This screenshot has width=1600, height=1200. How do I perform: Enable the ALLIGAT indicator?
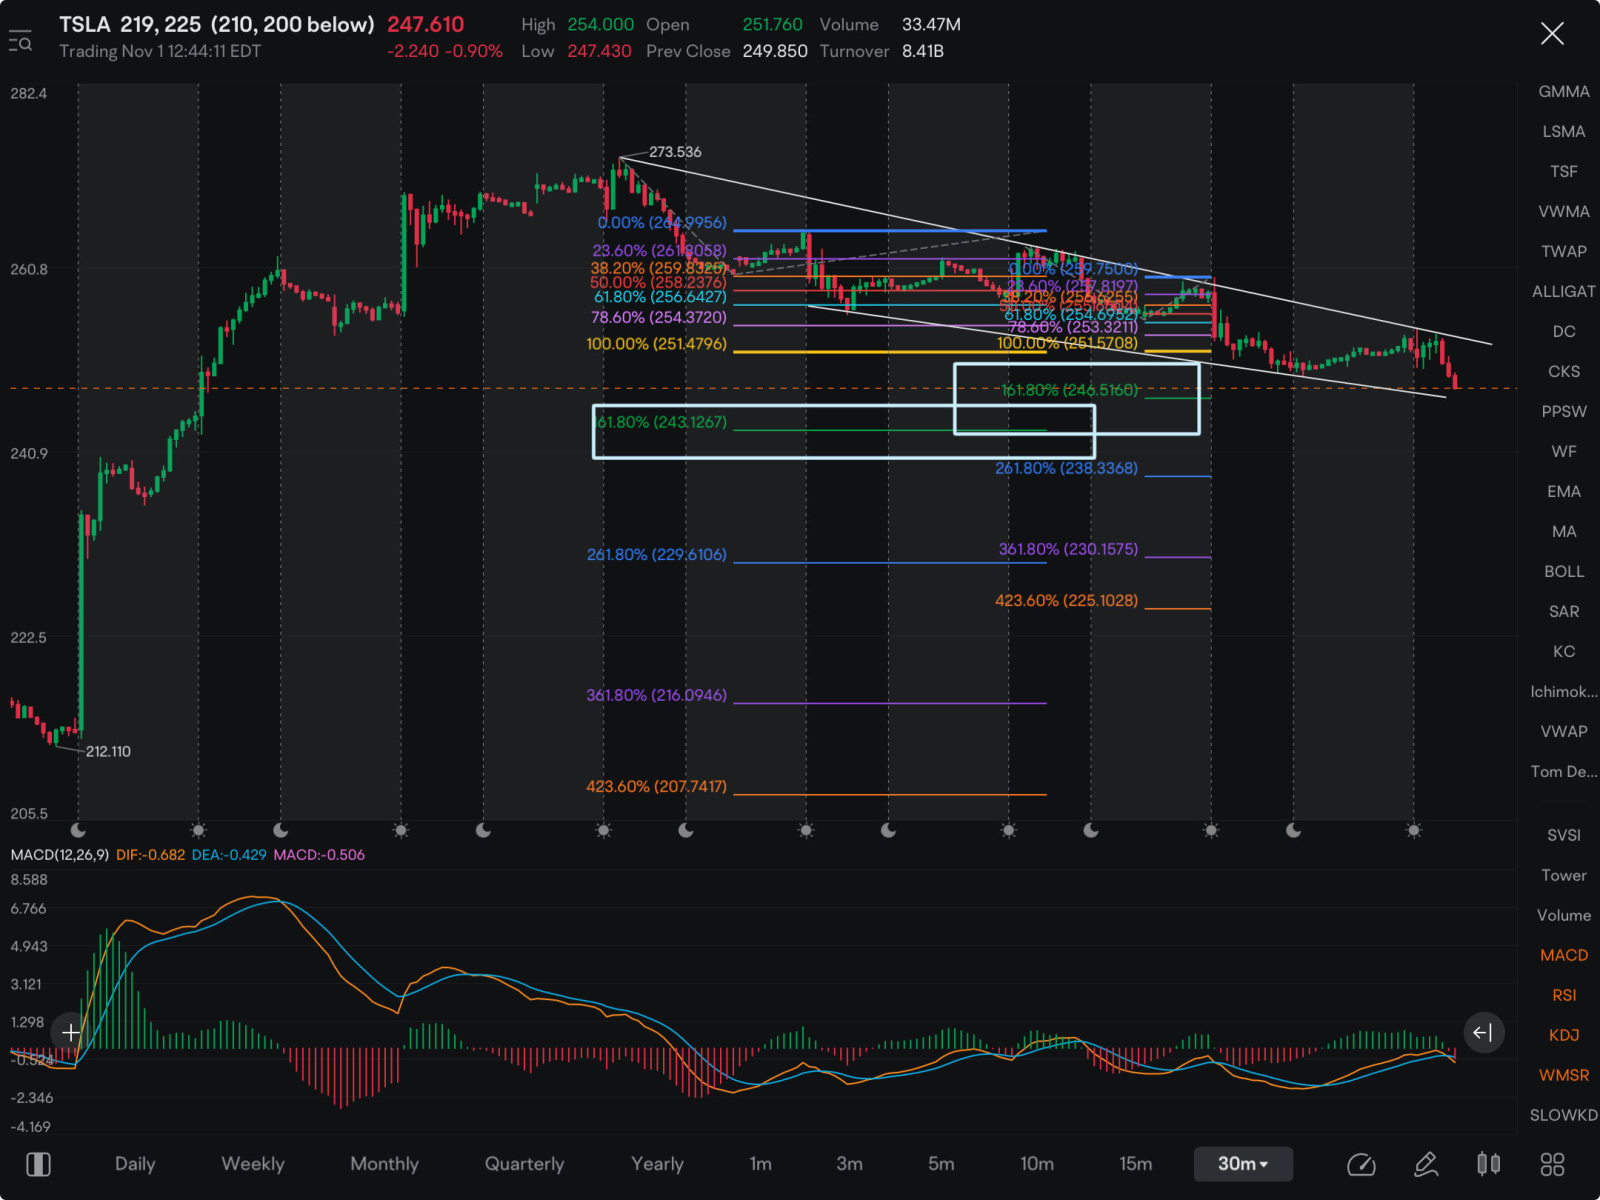(1564, 292)
